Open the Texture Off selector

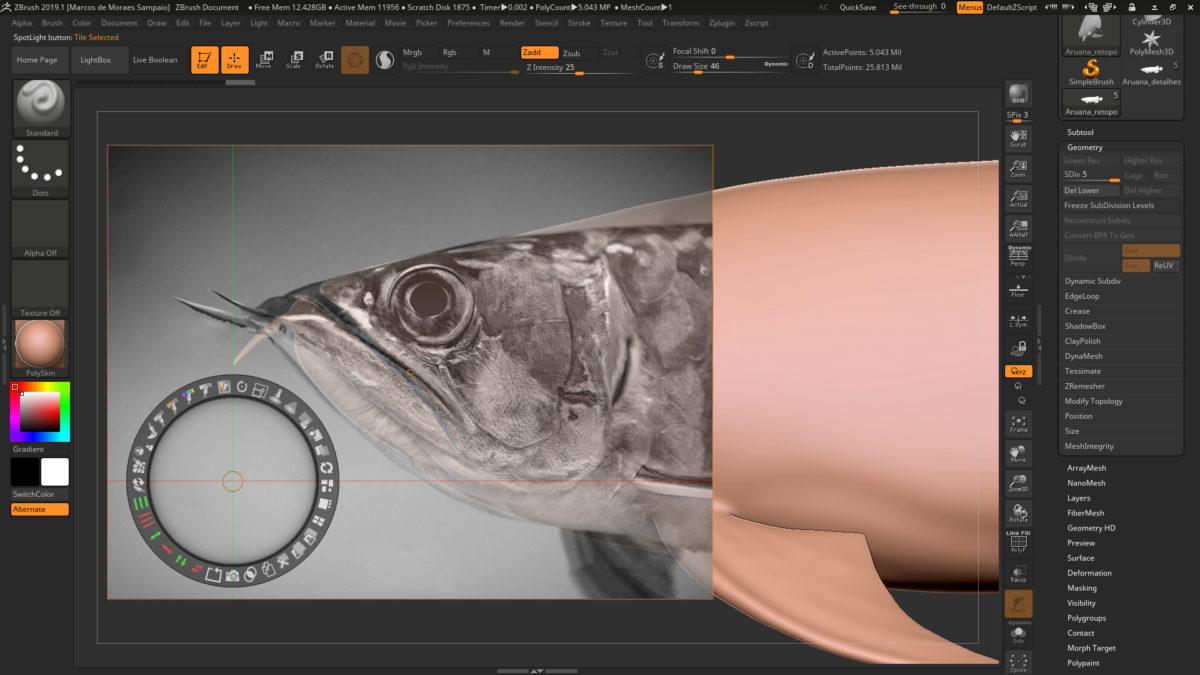point(41,289)
